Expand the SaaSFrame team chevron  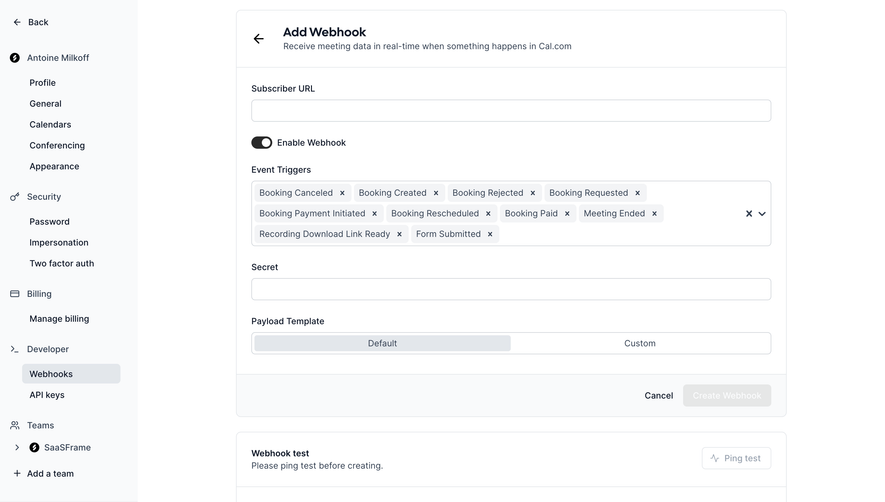(17, 447)
